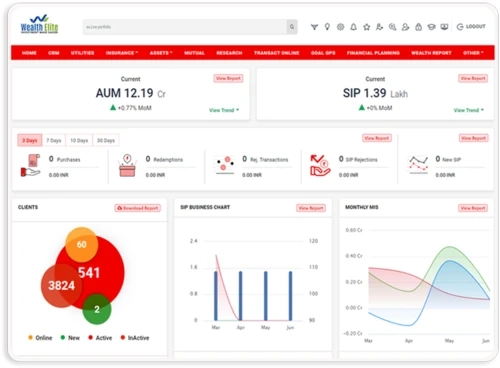Screen dimensions: 500x368
Task: Toggle the Active legend item
Action: (x=100, y=338)
